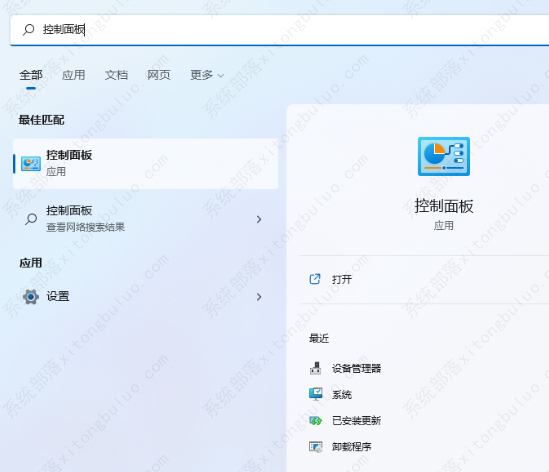Switch to the 应用 tab

[74, 75]
